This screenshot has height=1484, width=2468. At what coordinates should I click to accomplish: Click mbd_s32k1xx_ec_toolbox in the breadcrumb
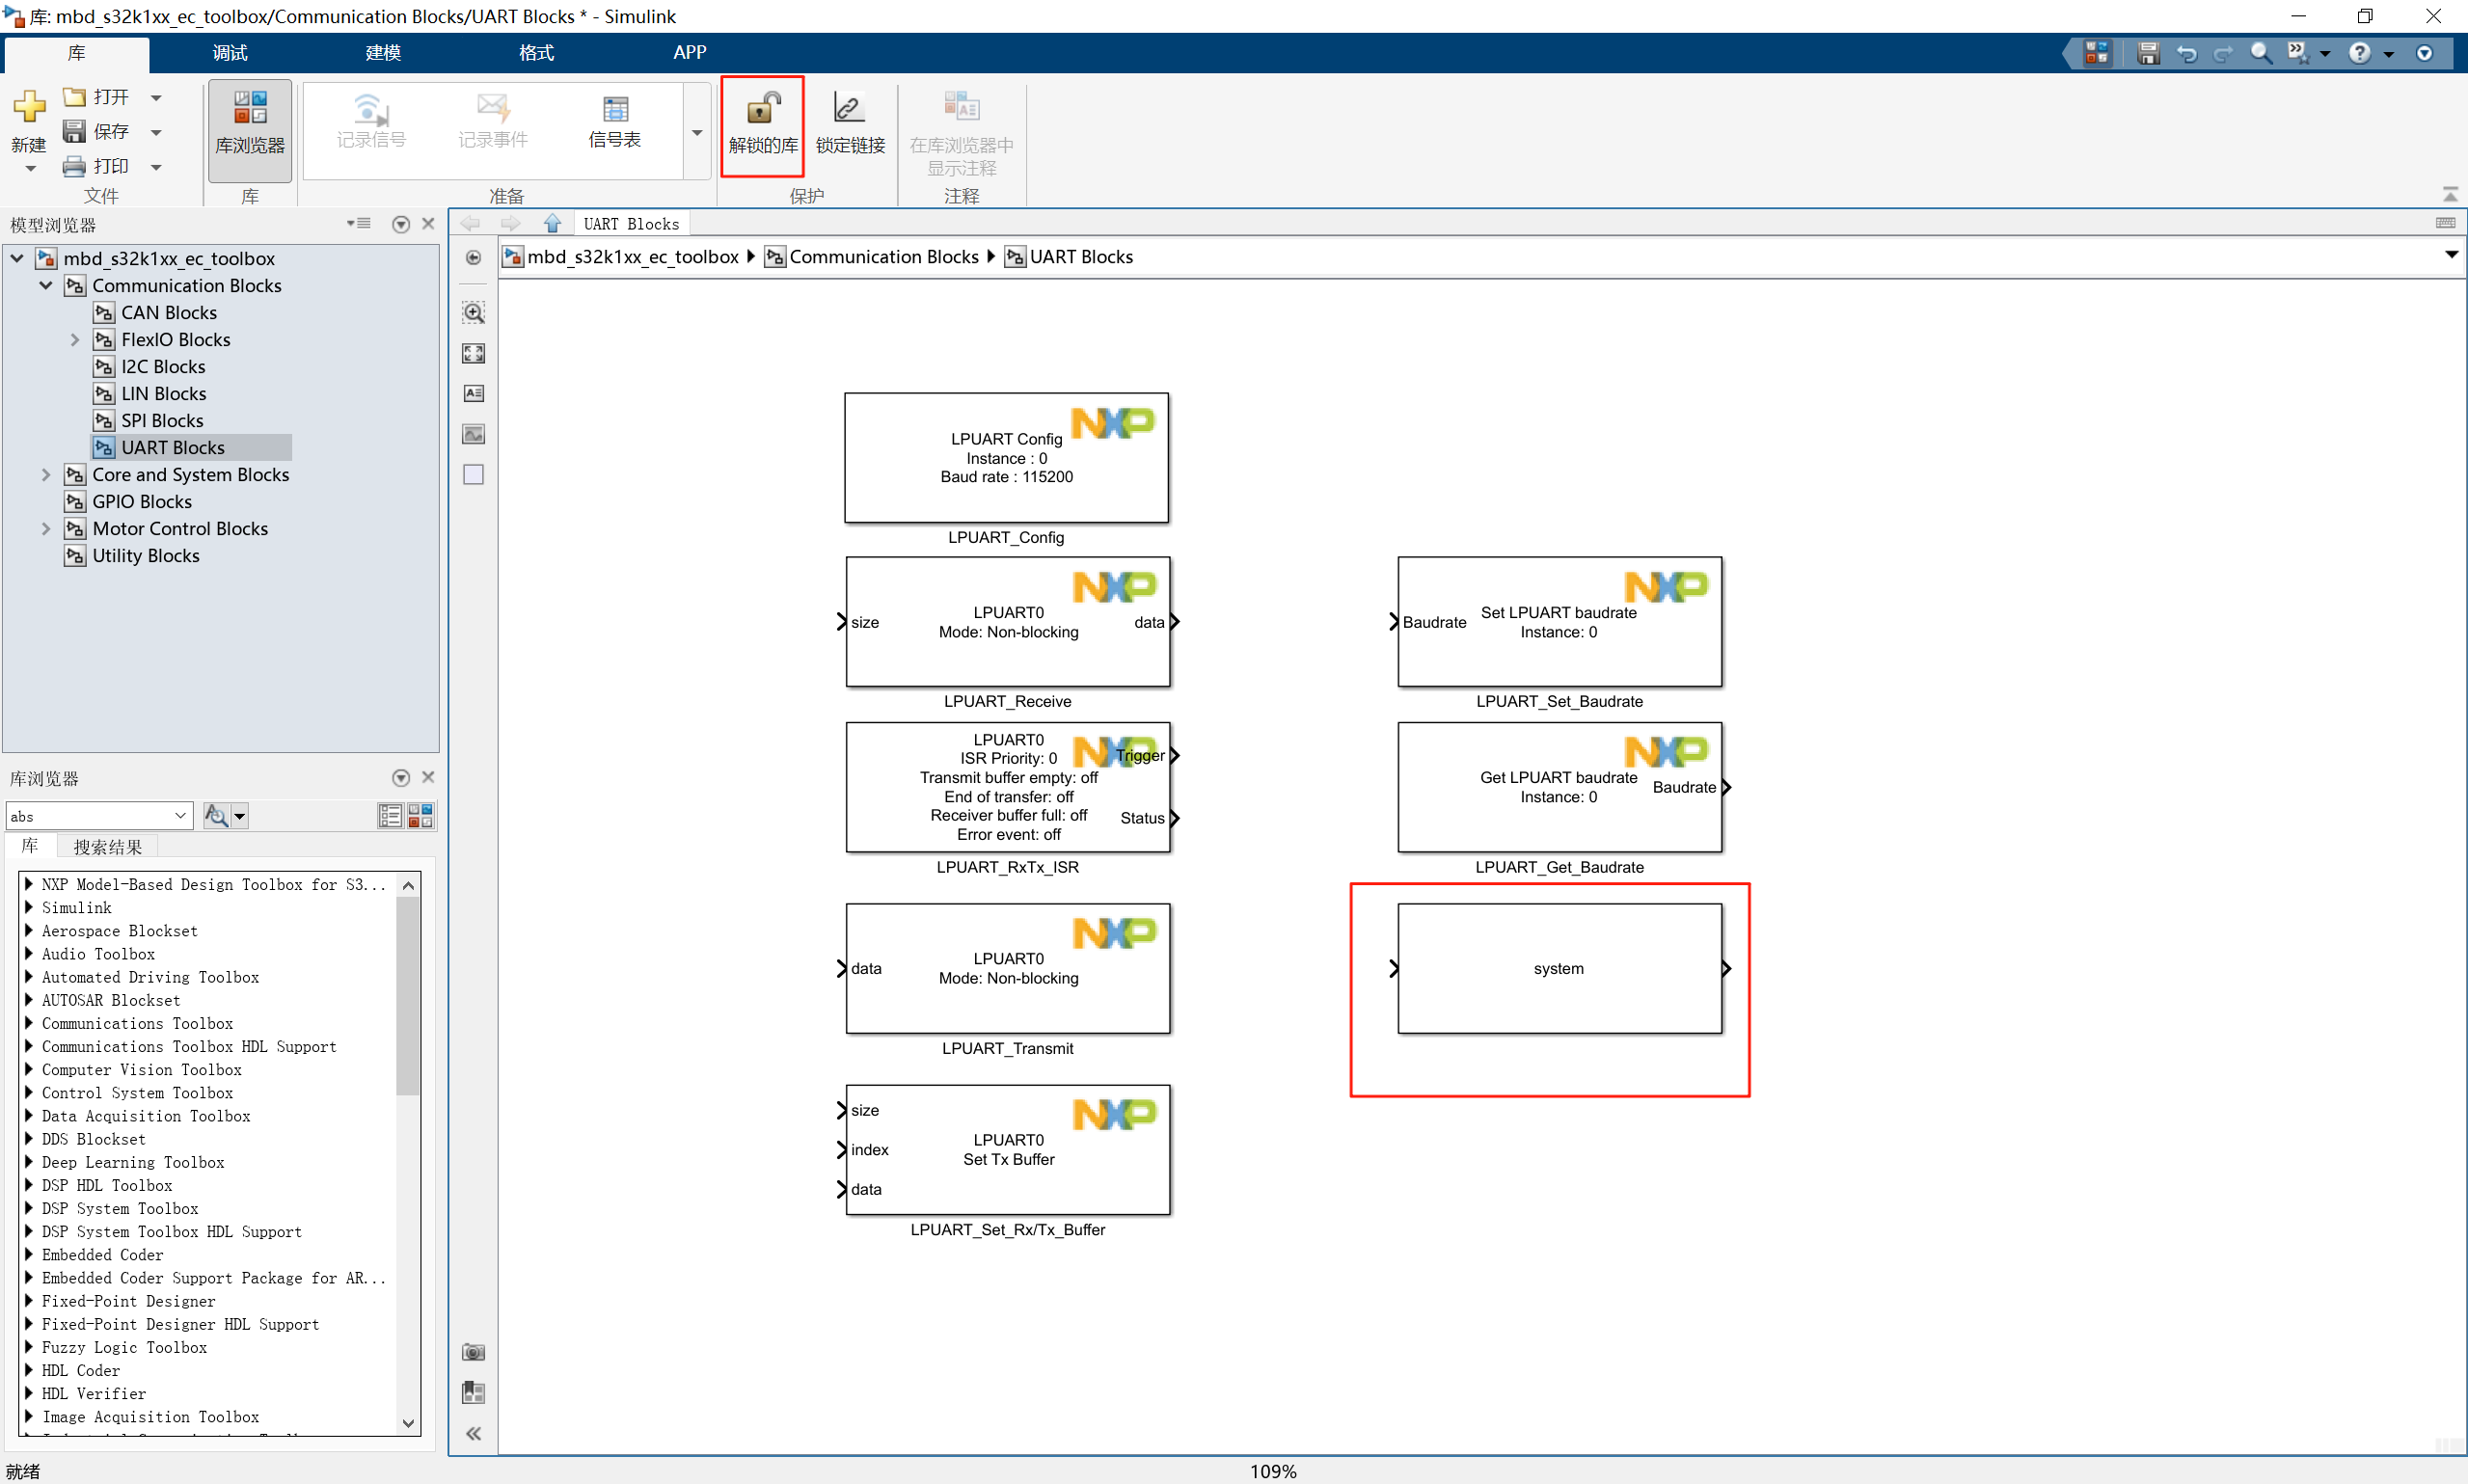633,257
